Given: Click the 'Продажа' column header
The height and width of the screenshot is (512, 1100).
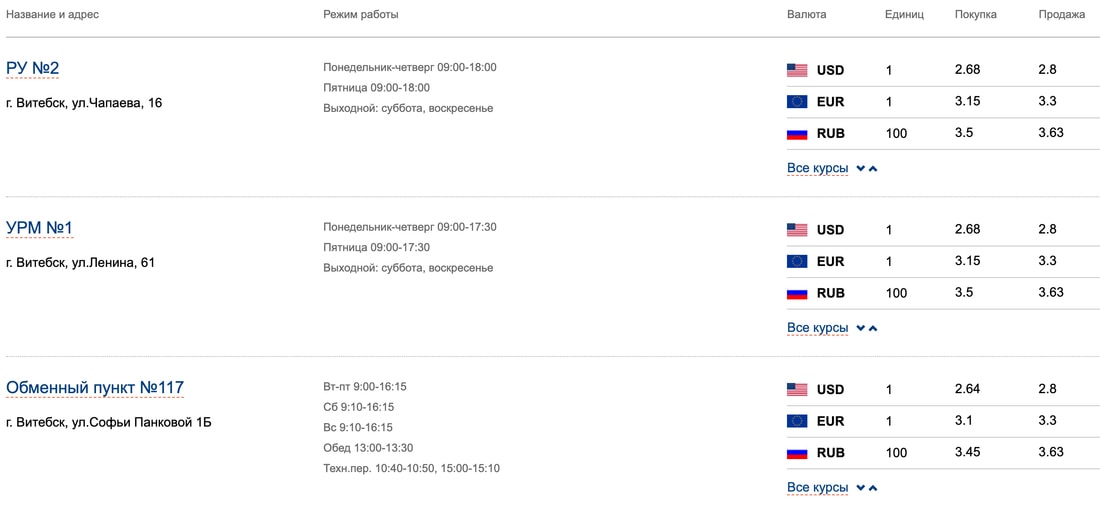Looking at the screenshot, I should tap(1061, 15).
